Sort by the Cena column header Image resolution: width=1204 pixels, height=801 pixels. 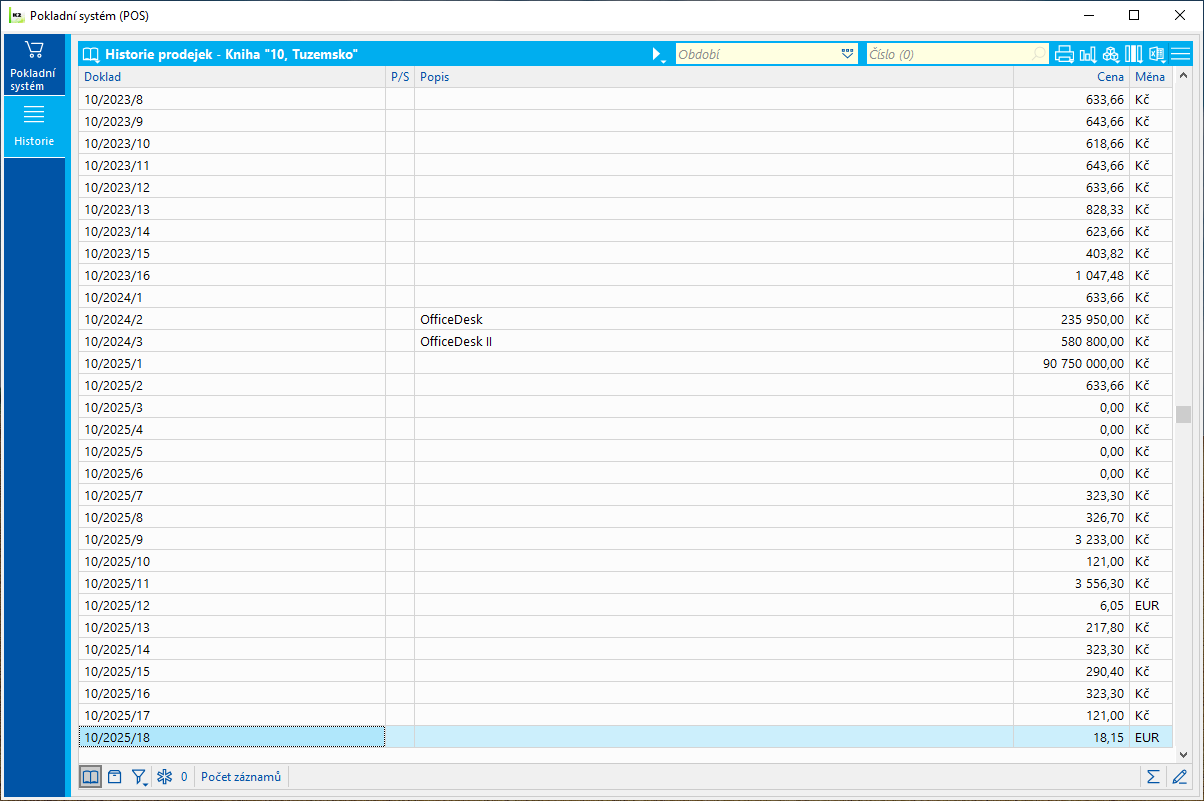1071,77
